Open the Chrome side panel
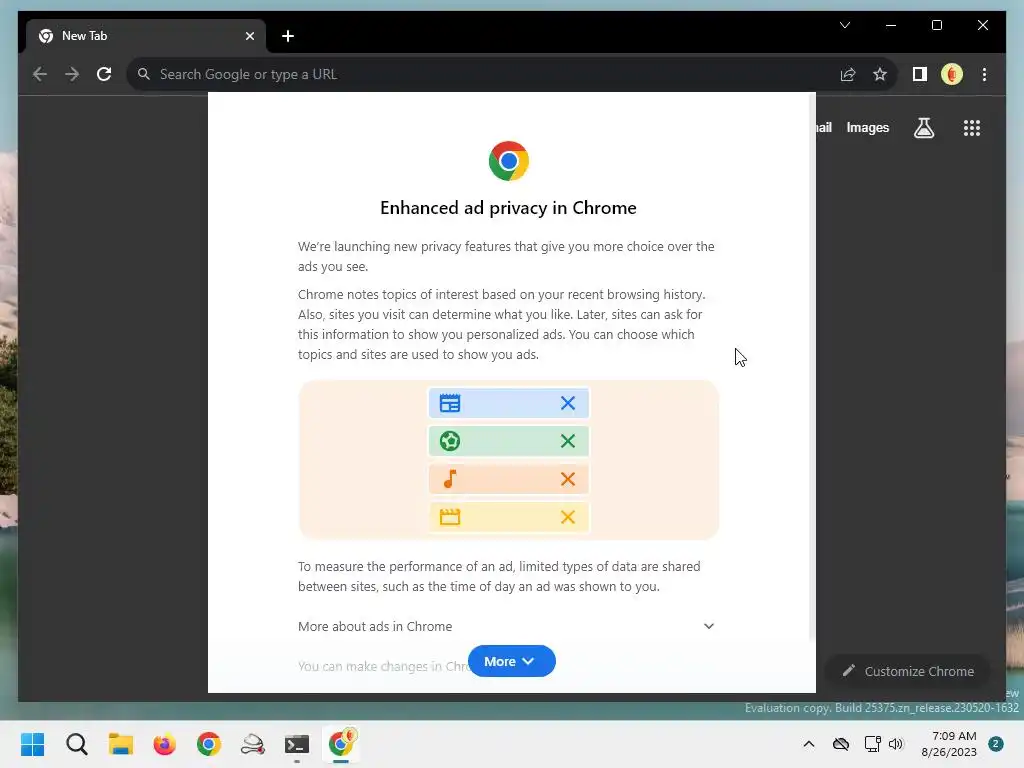The image size is (1024, 768). tap(920, 74)
